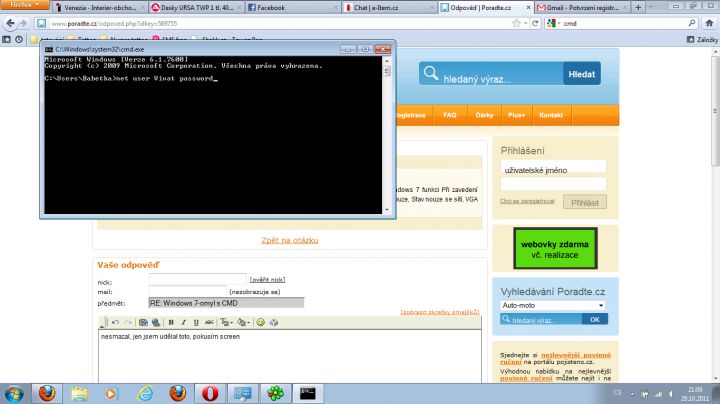Viewport: 720px width, 404px height.
Task: Click the mail input field
Action: pyautogui.click(x=187, y=291)
